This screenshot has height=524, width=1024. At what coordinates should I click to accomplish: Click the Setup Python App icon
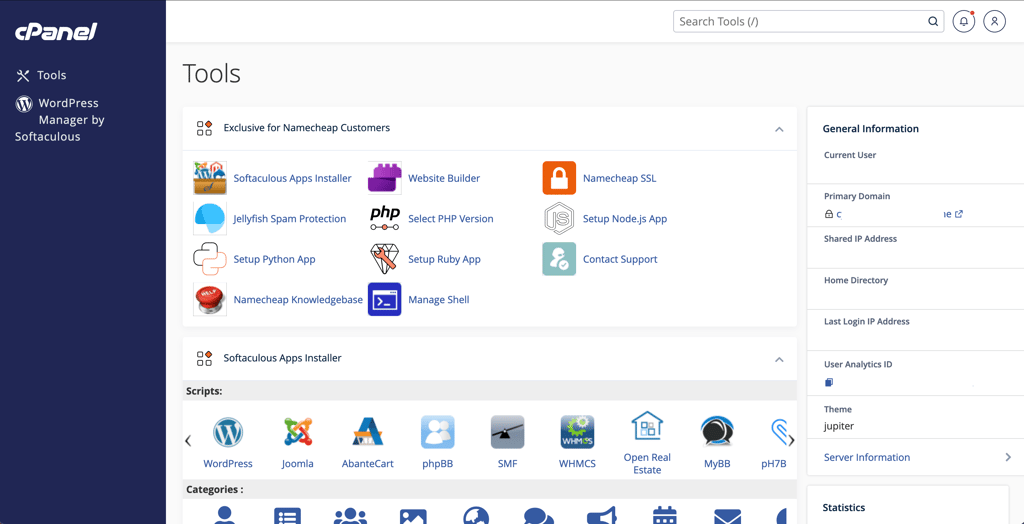pyautogui.click(x=210, y=259)
